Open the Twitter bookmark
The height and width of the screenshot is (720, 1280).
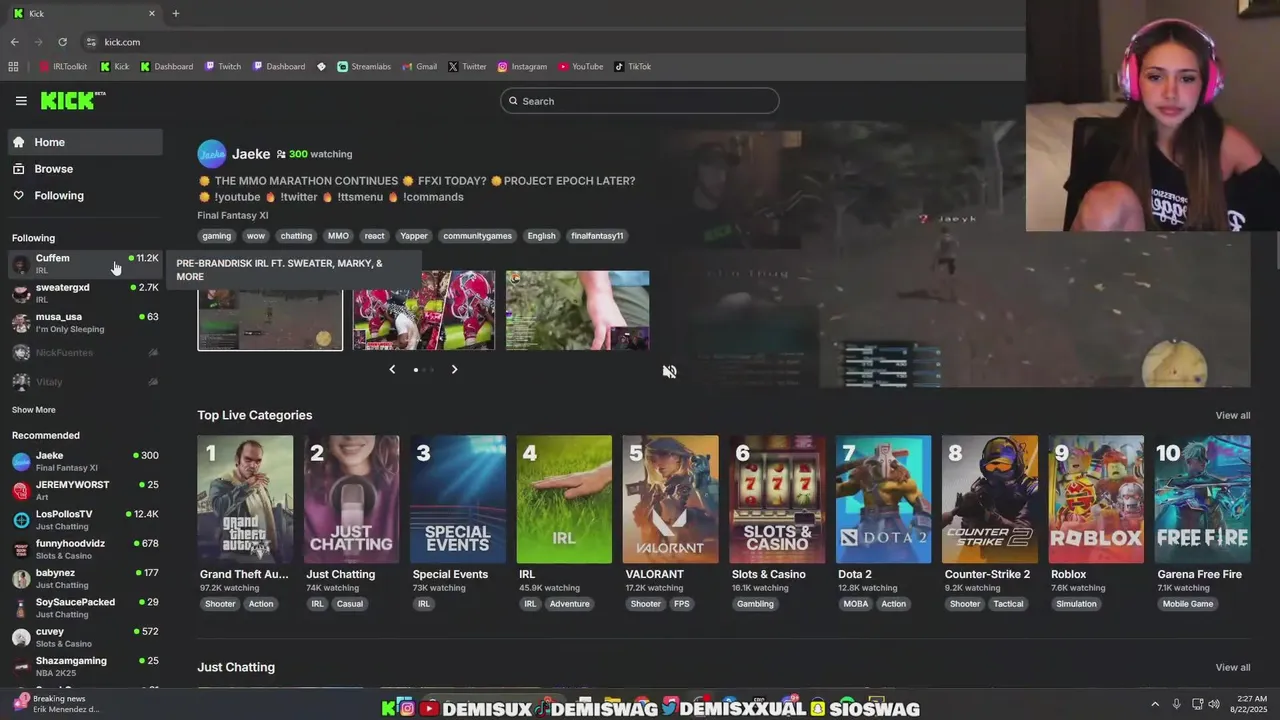467,67
